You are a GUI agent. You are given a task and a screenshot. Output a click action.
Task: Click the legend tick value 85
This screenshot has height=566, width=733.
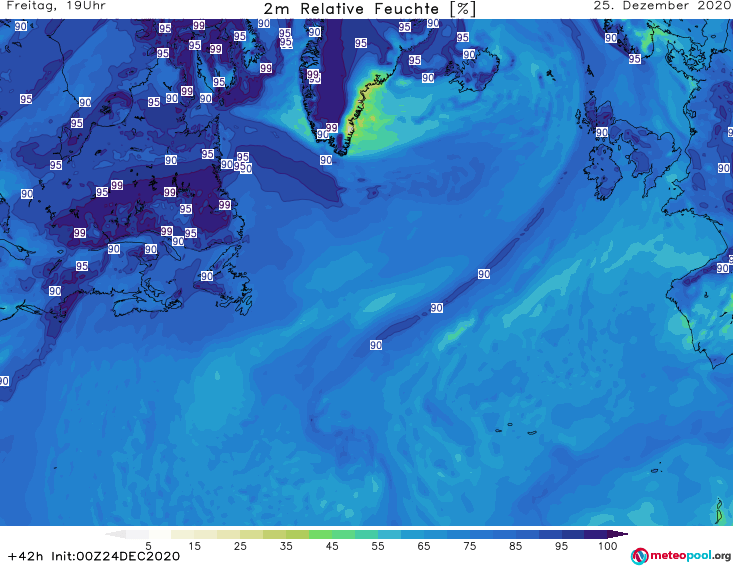tap(516, 546)
